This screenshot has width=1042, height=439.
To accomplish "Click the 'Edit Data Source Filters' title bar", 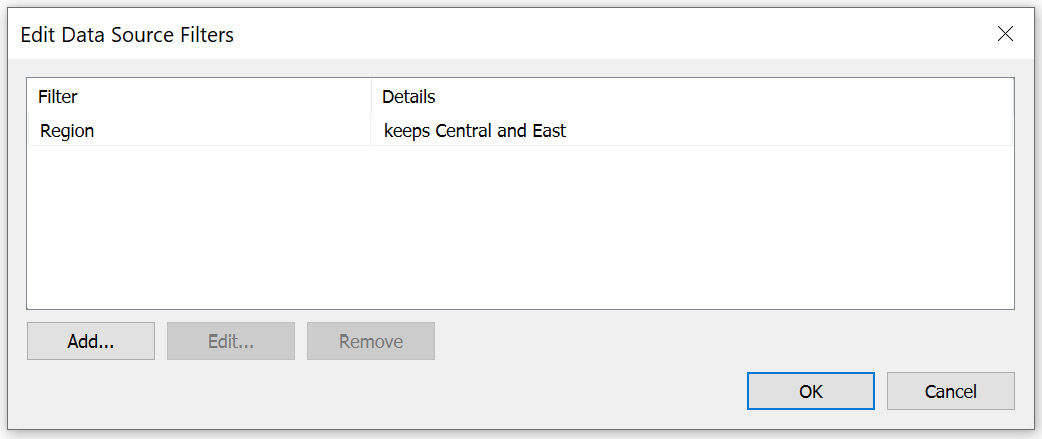I will (498, 35).
